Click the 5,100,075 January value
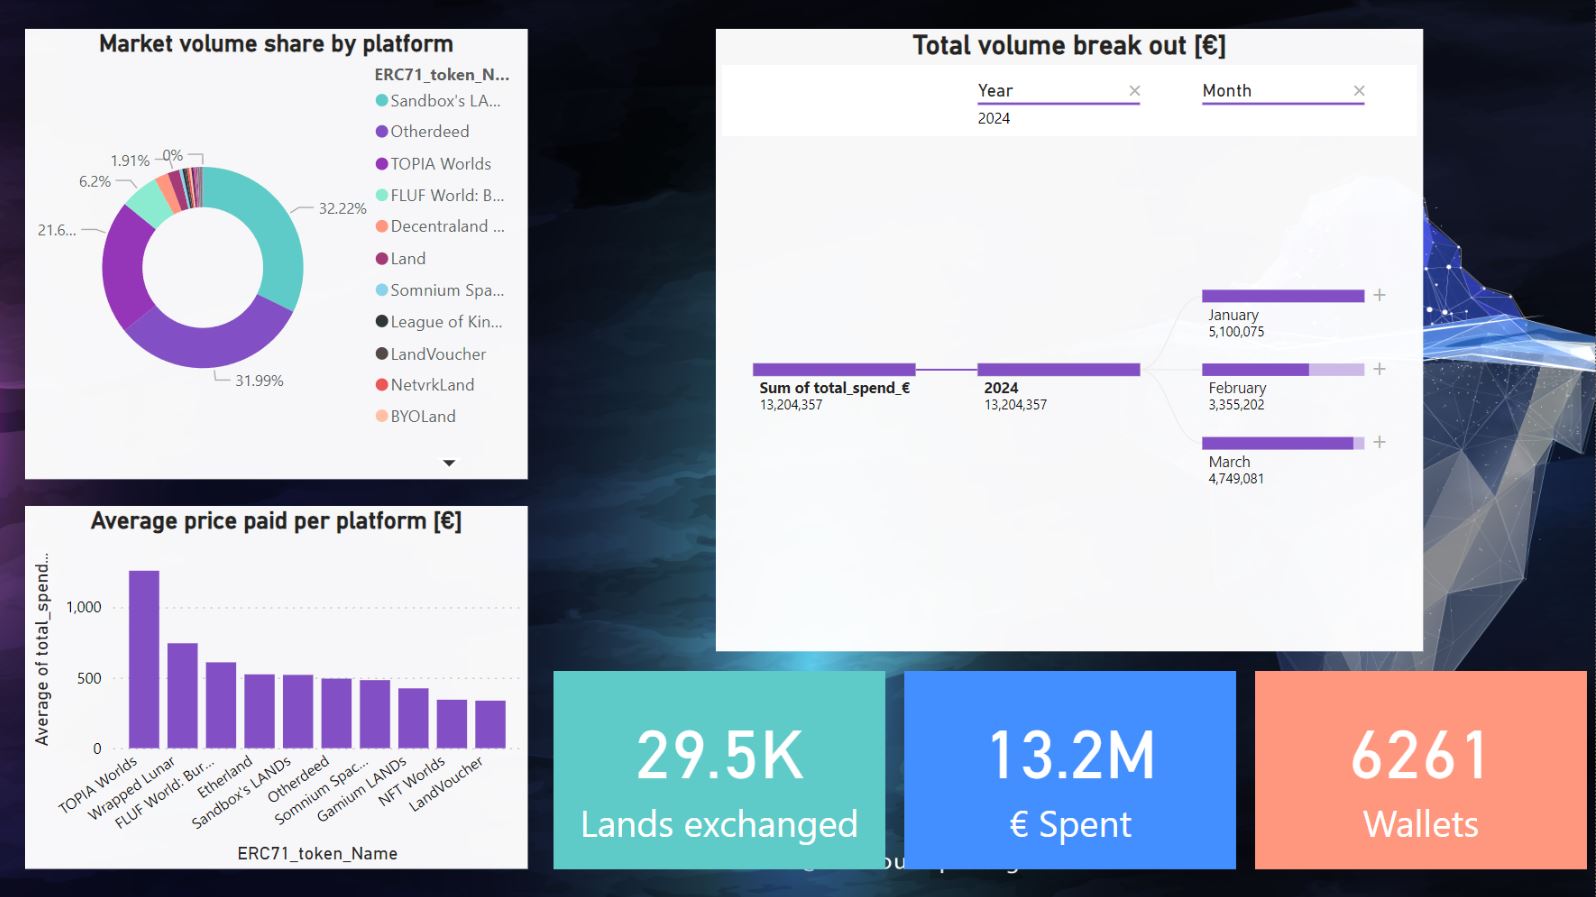 point(1236,332)
